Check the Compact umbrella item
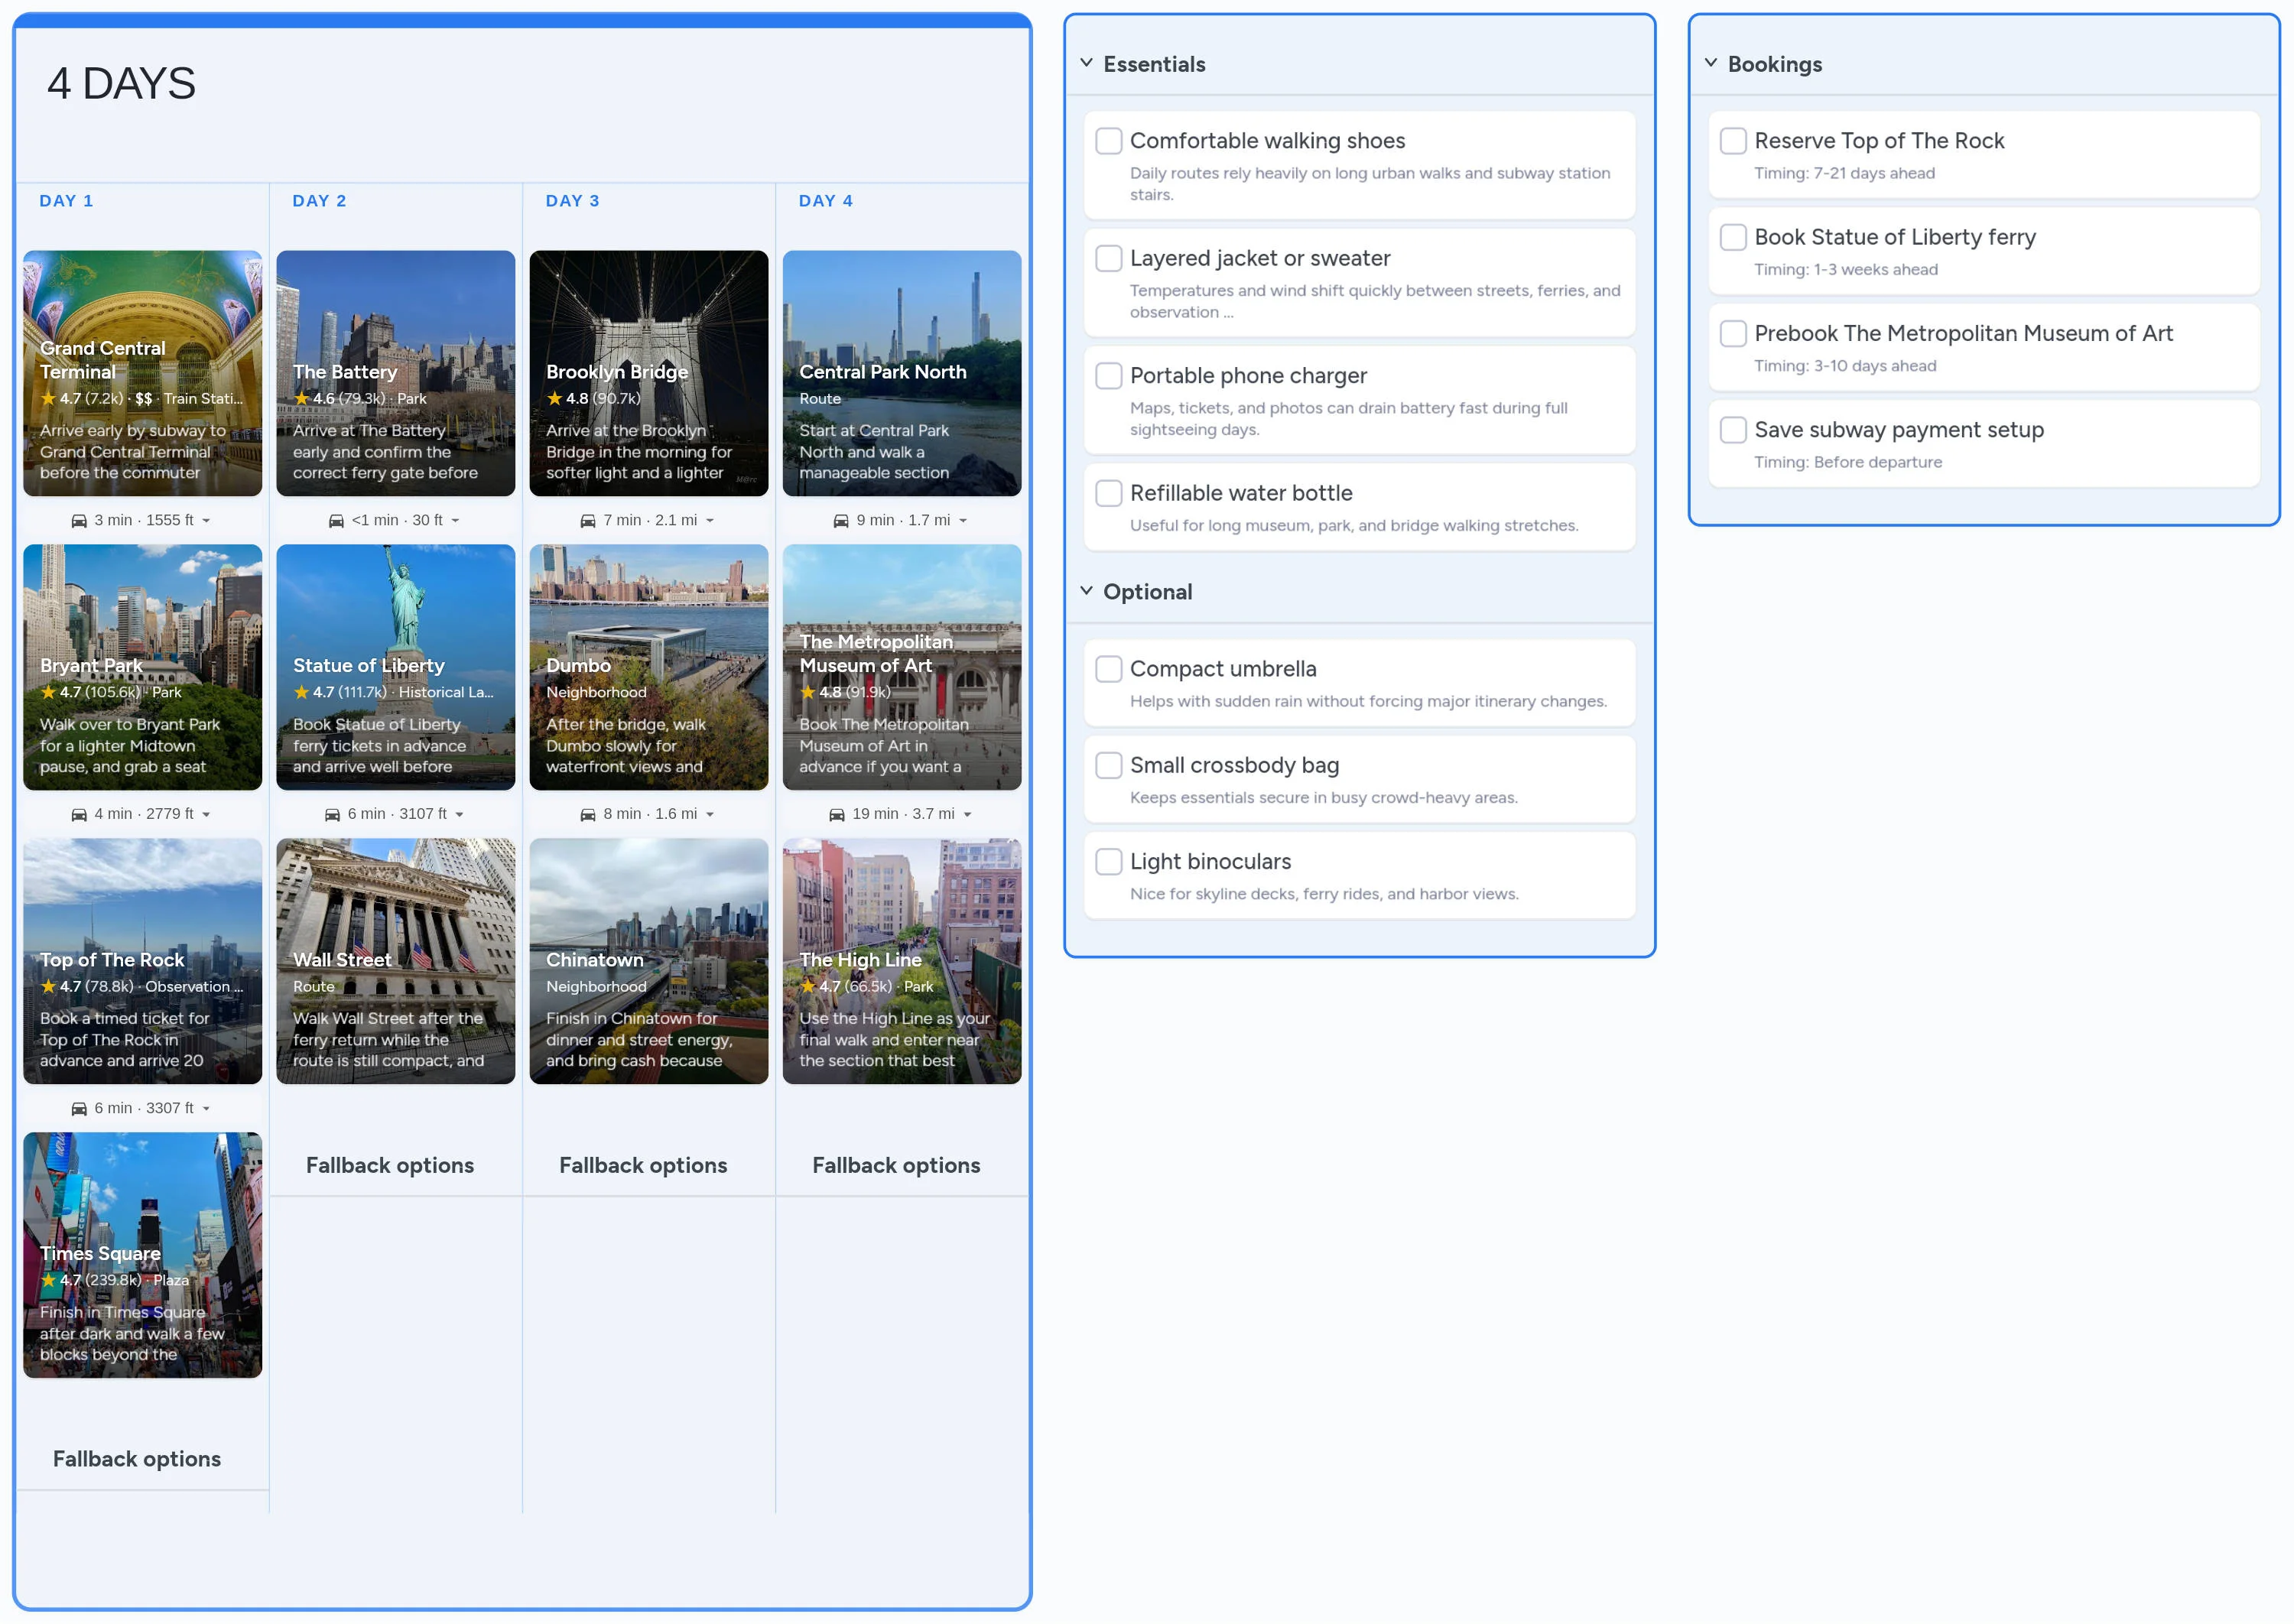This screenshot has height=1624, width=2294. pyautogui.click(x=1108, y=668)
